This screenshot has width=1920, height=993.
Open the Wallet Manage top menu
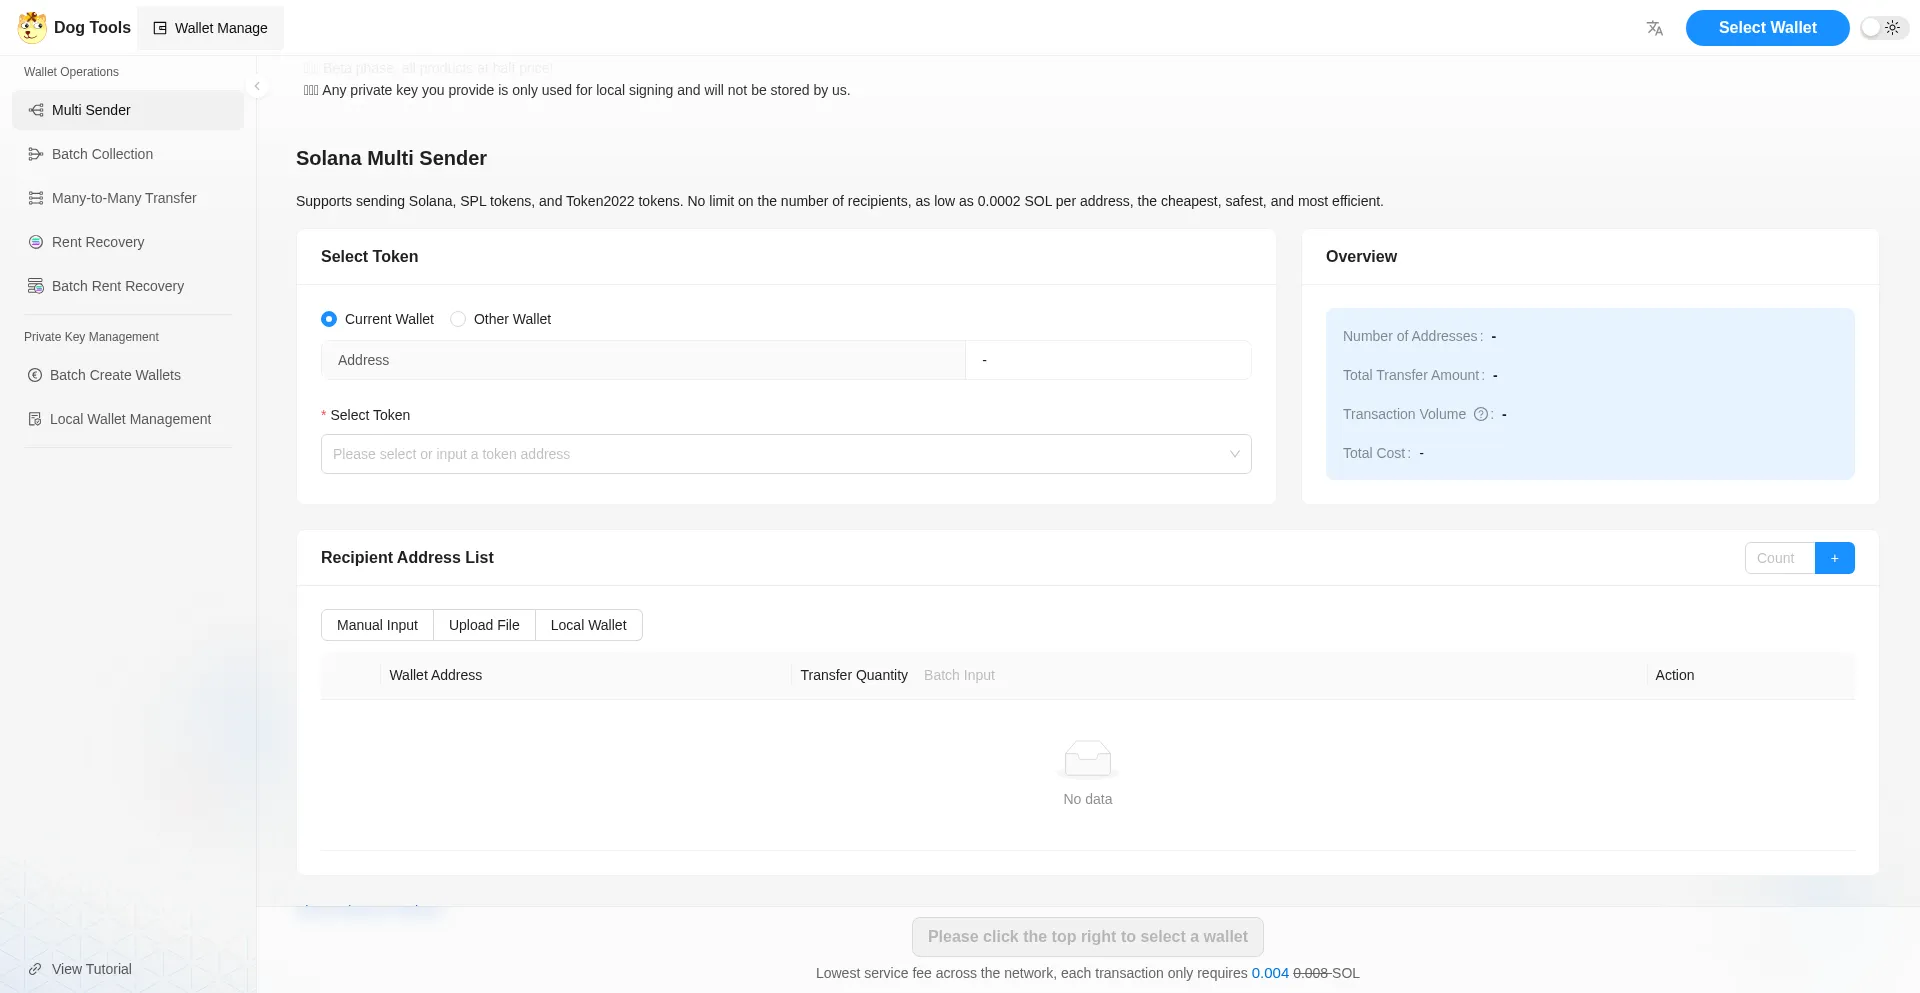tap(210, 28)
